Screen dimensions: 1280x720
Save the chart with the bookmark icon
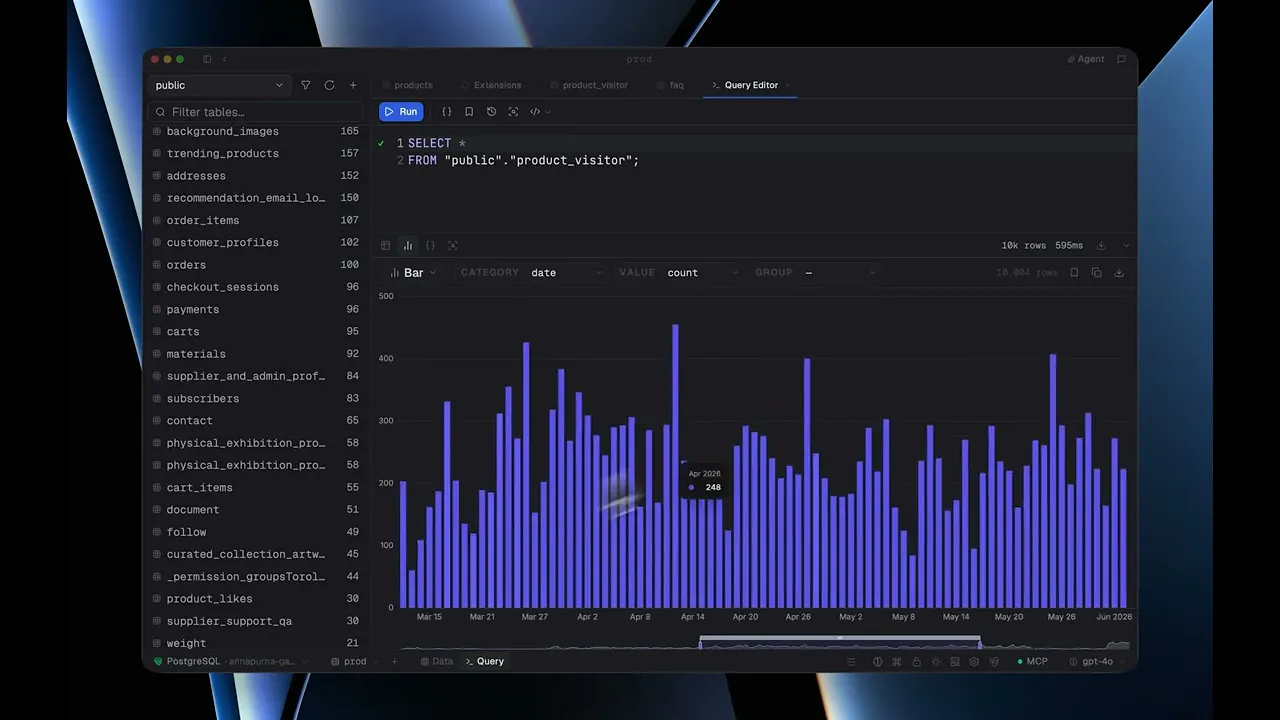point(1074,272)
